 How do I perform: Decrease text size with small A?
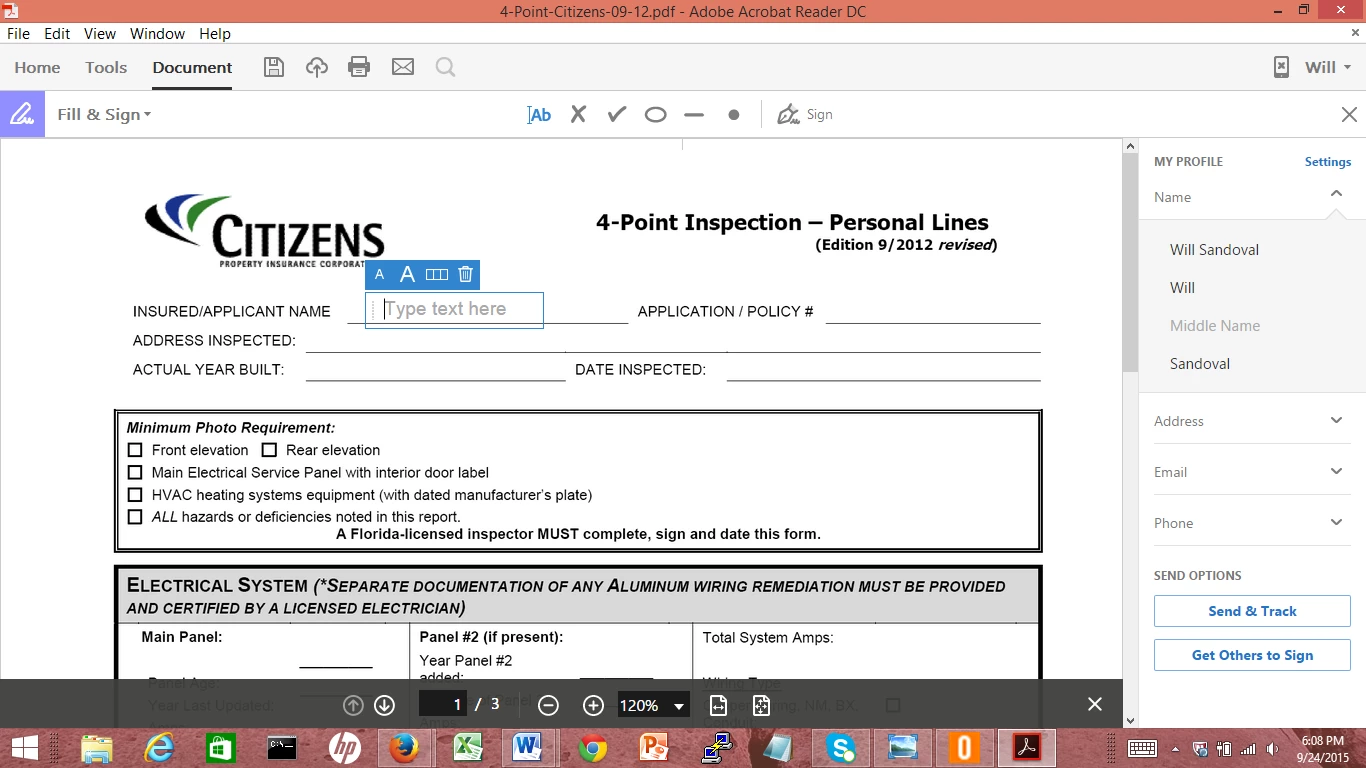coord(380,275)
